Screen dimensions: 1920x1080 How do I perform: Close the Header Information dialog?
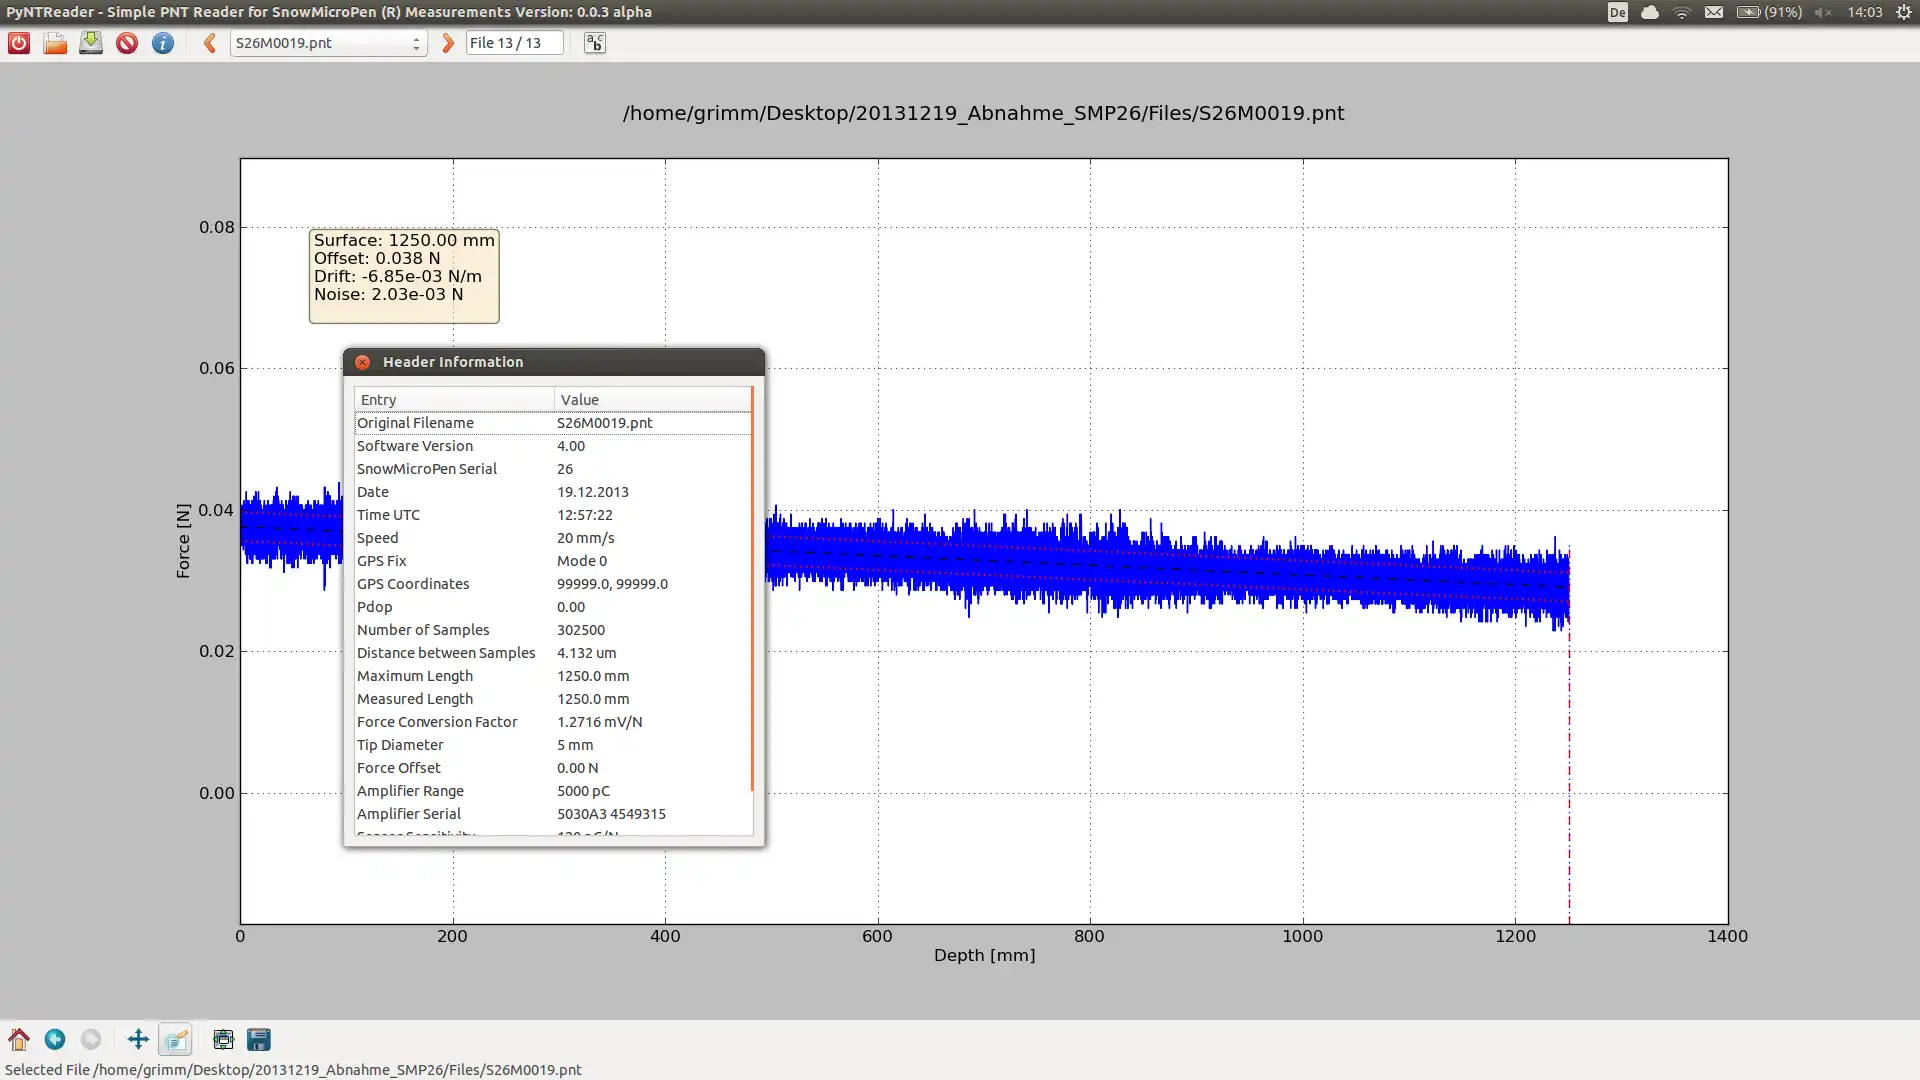coord(363,362)
